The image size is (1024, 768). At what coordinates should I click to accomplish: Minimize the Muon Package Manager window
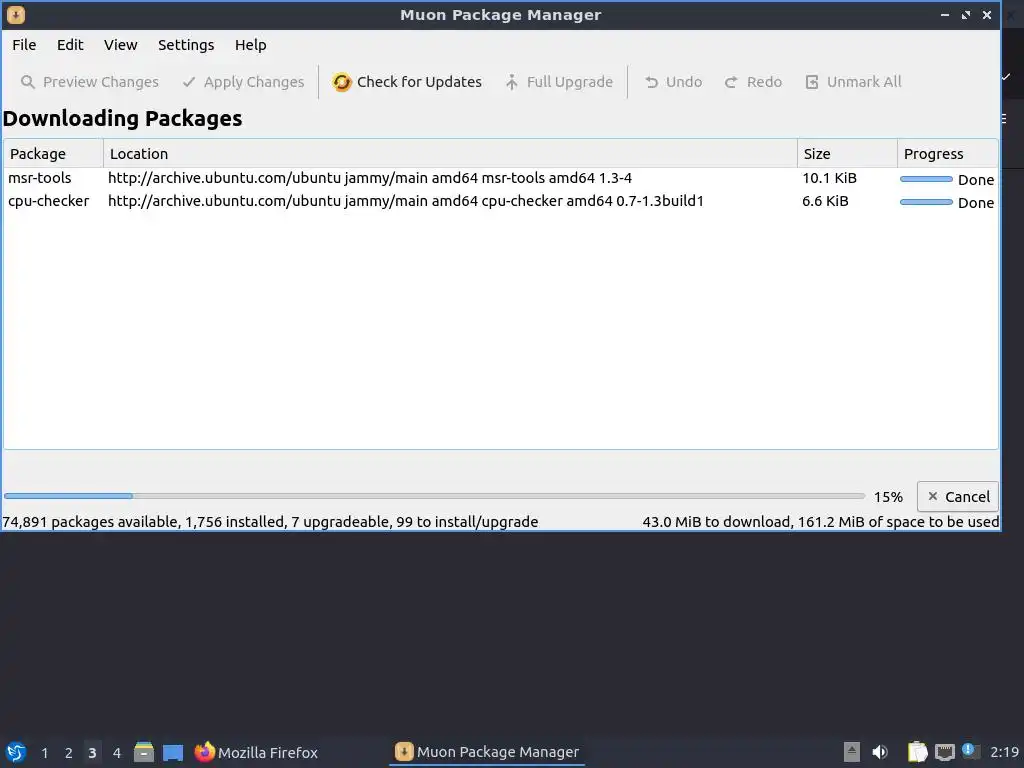(944, 14)
